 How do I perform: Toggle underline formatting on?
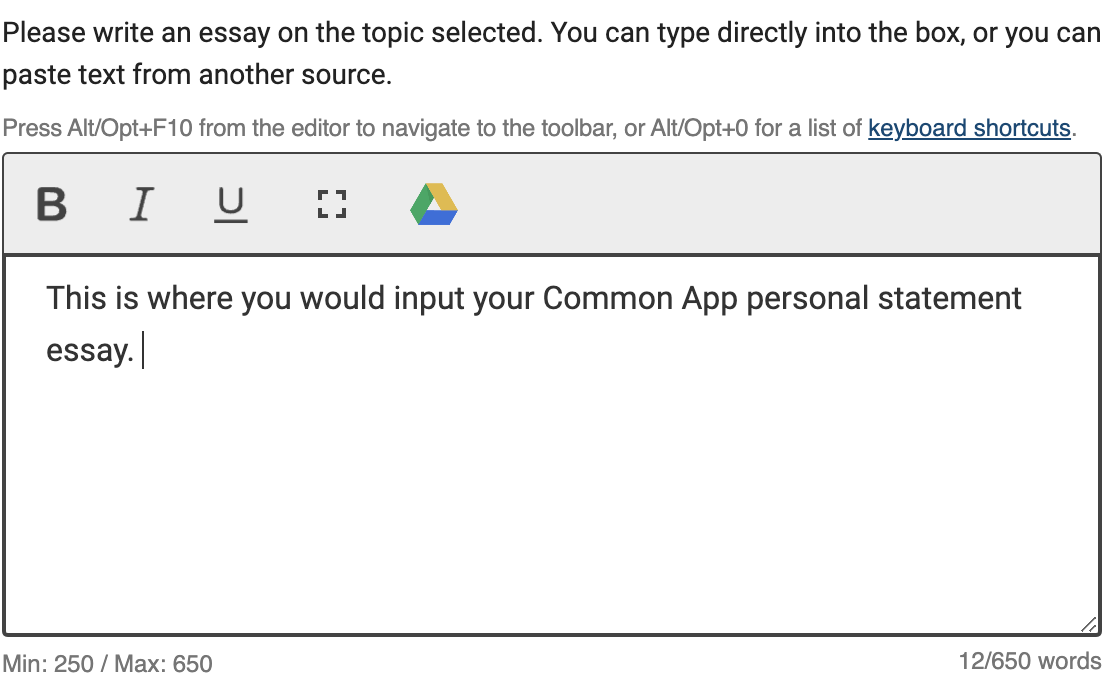(230, 204)
